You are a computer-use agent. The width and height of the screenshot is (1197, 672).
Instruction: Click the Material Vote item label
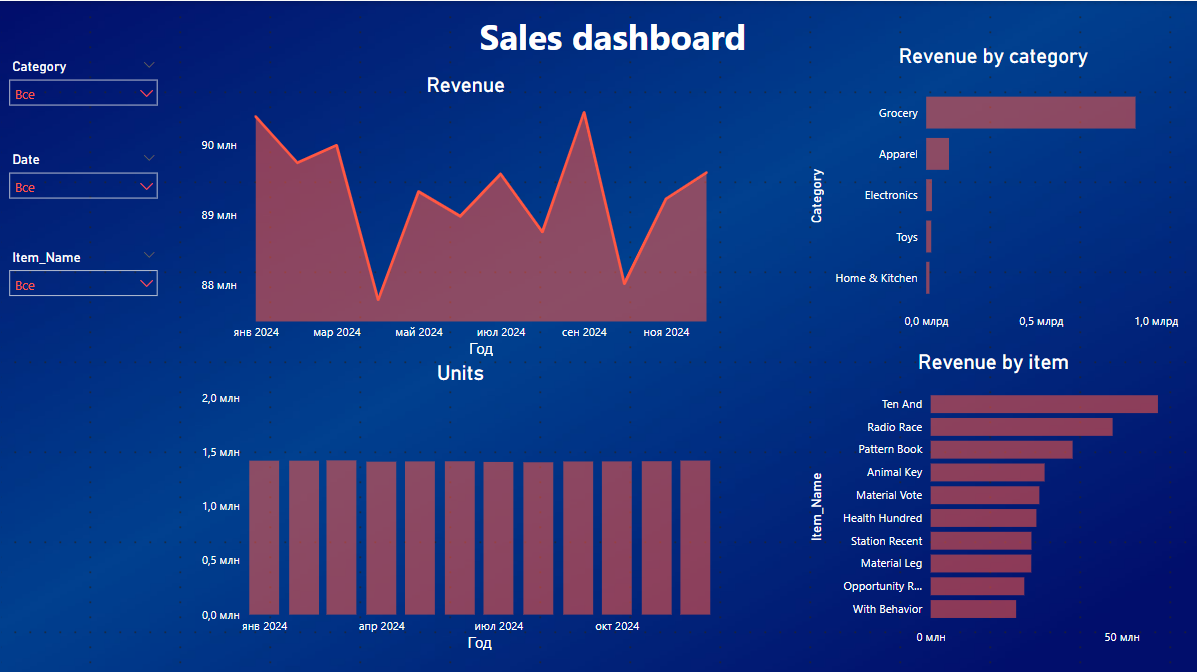click(889, 495)
